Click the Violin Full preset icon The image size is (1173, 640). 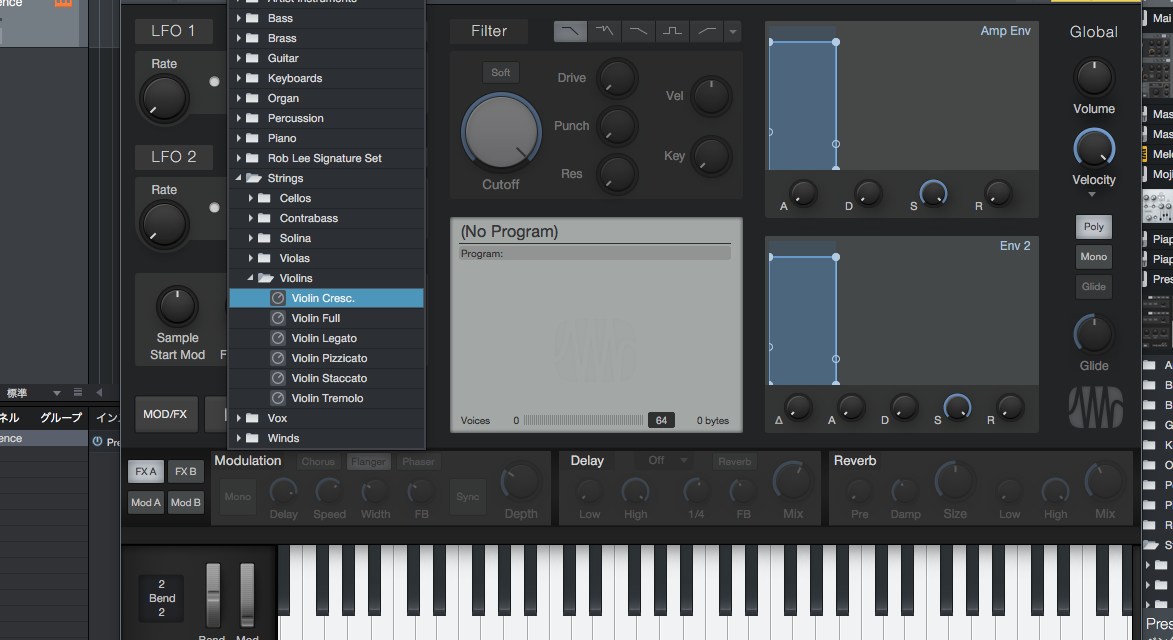[278, 318]
